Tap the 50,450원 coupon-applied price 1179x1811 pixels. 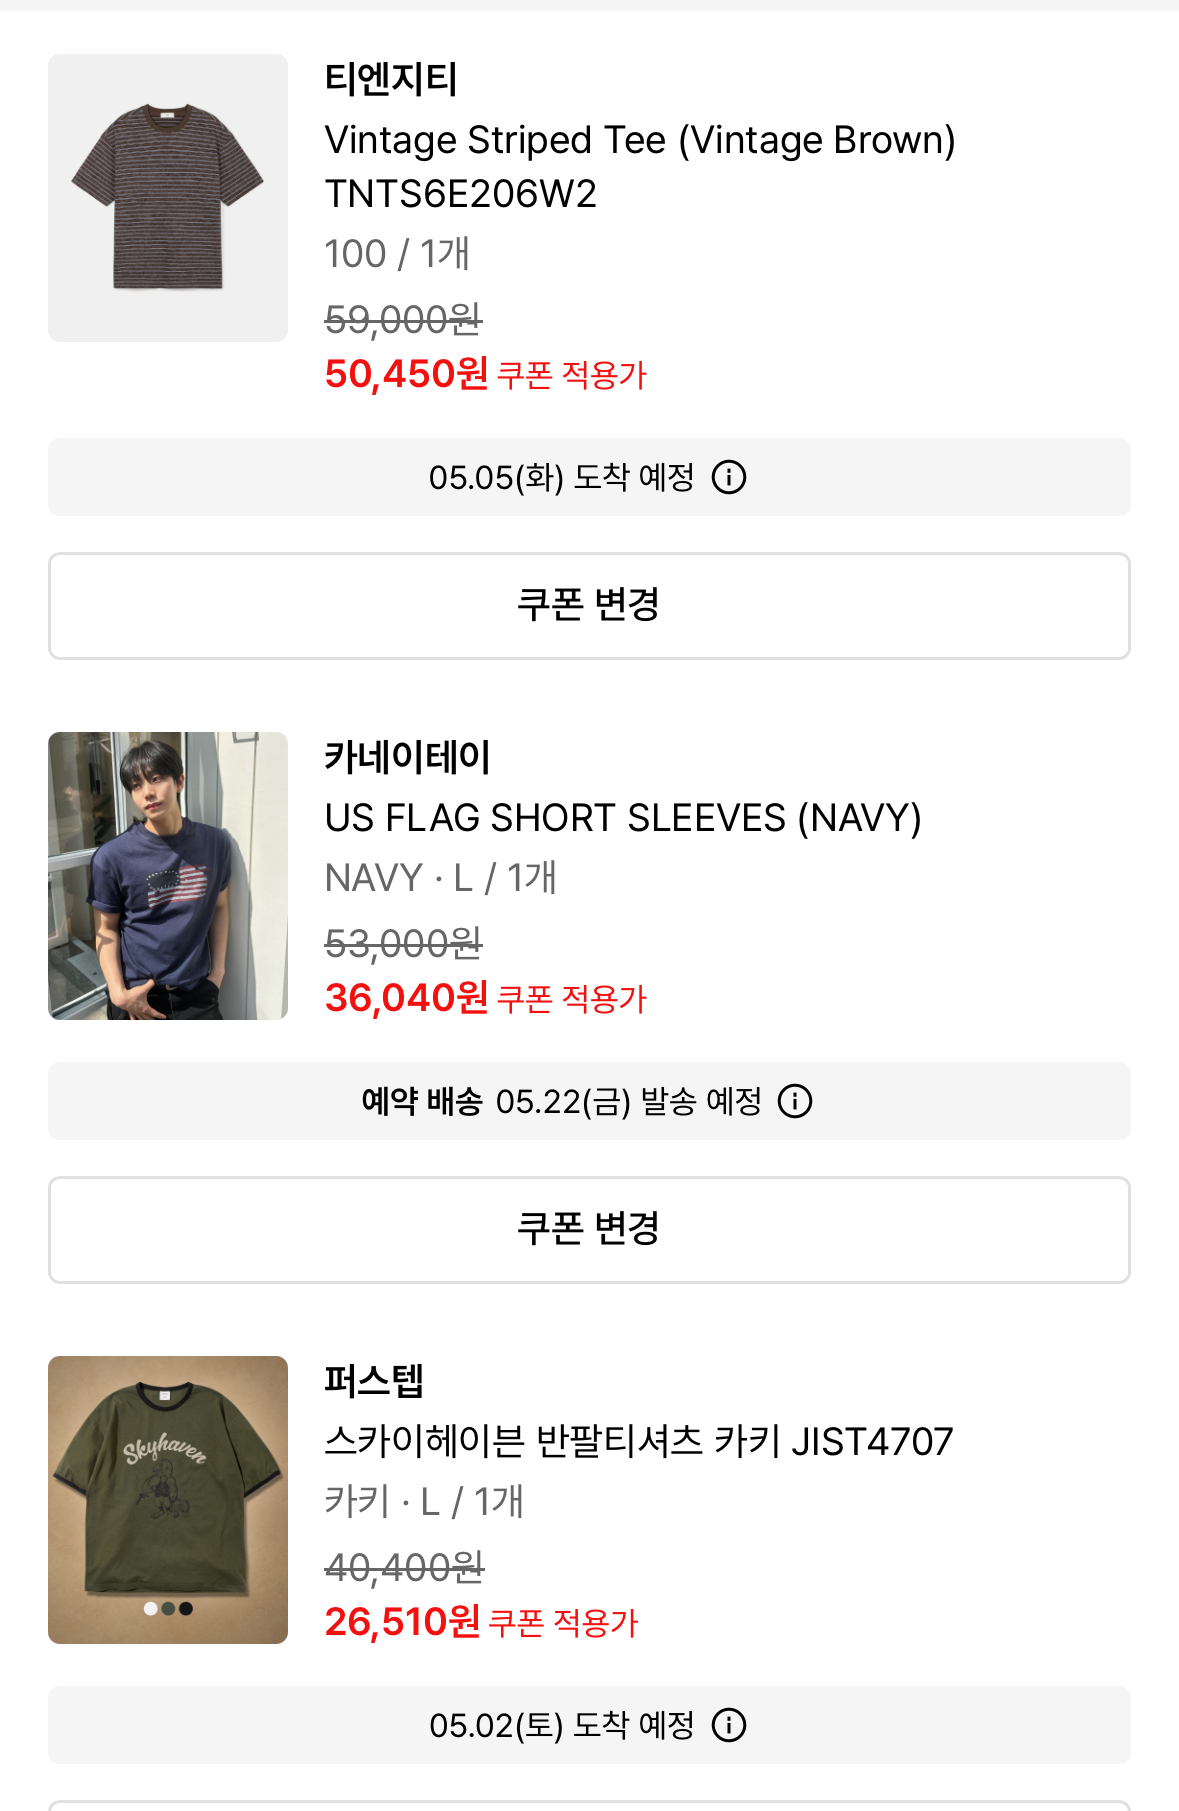pos(406,374)
